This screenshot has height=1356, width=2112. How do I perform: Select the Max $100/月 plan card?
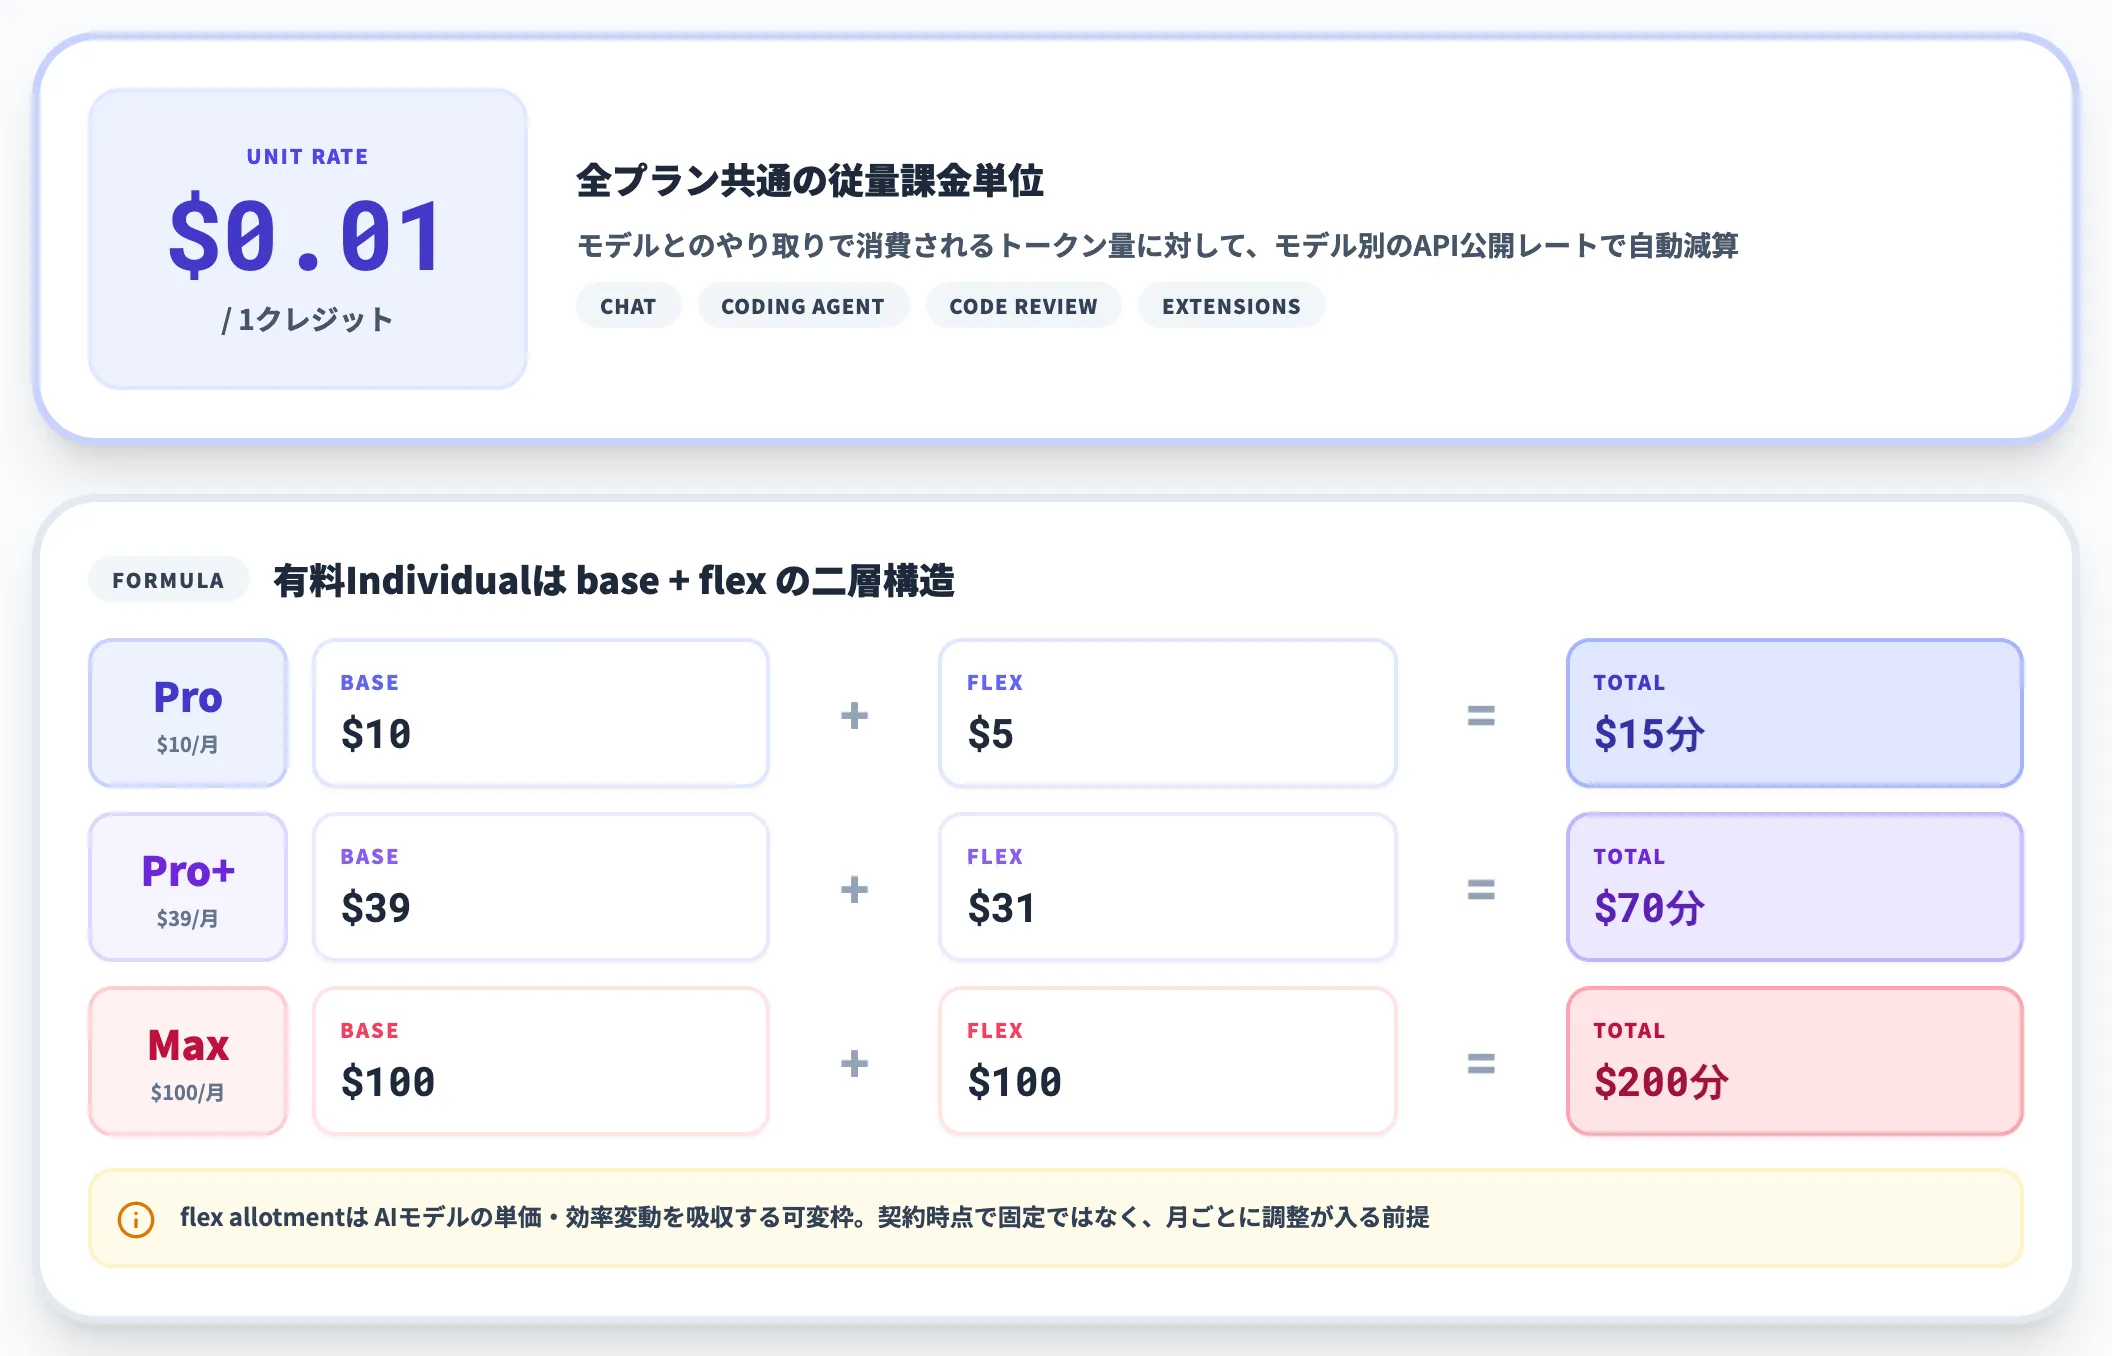tap(188, 1062)
